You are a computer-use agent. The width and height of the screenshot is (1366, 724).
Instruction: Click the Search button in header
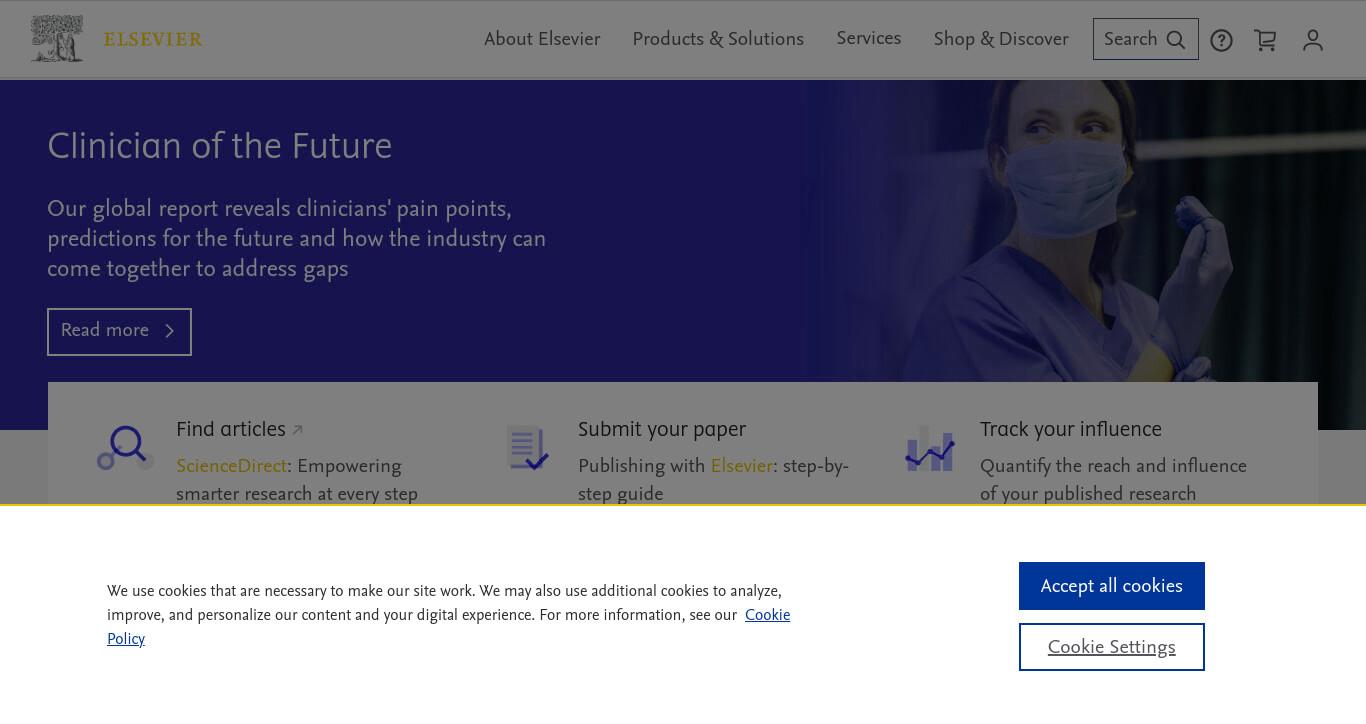(x=1145, y=39)
